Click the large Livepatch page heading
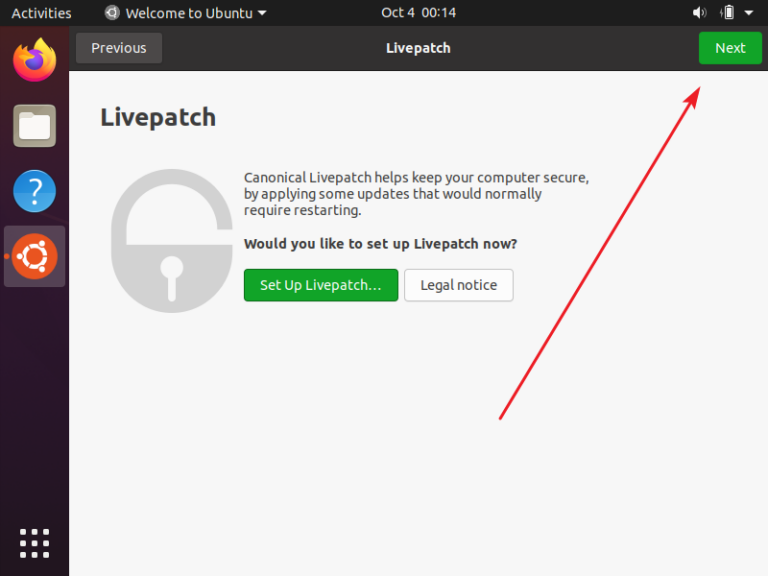Viewport: 768px width, 576px height. coord(158,117)
